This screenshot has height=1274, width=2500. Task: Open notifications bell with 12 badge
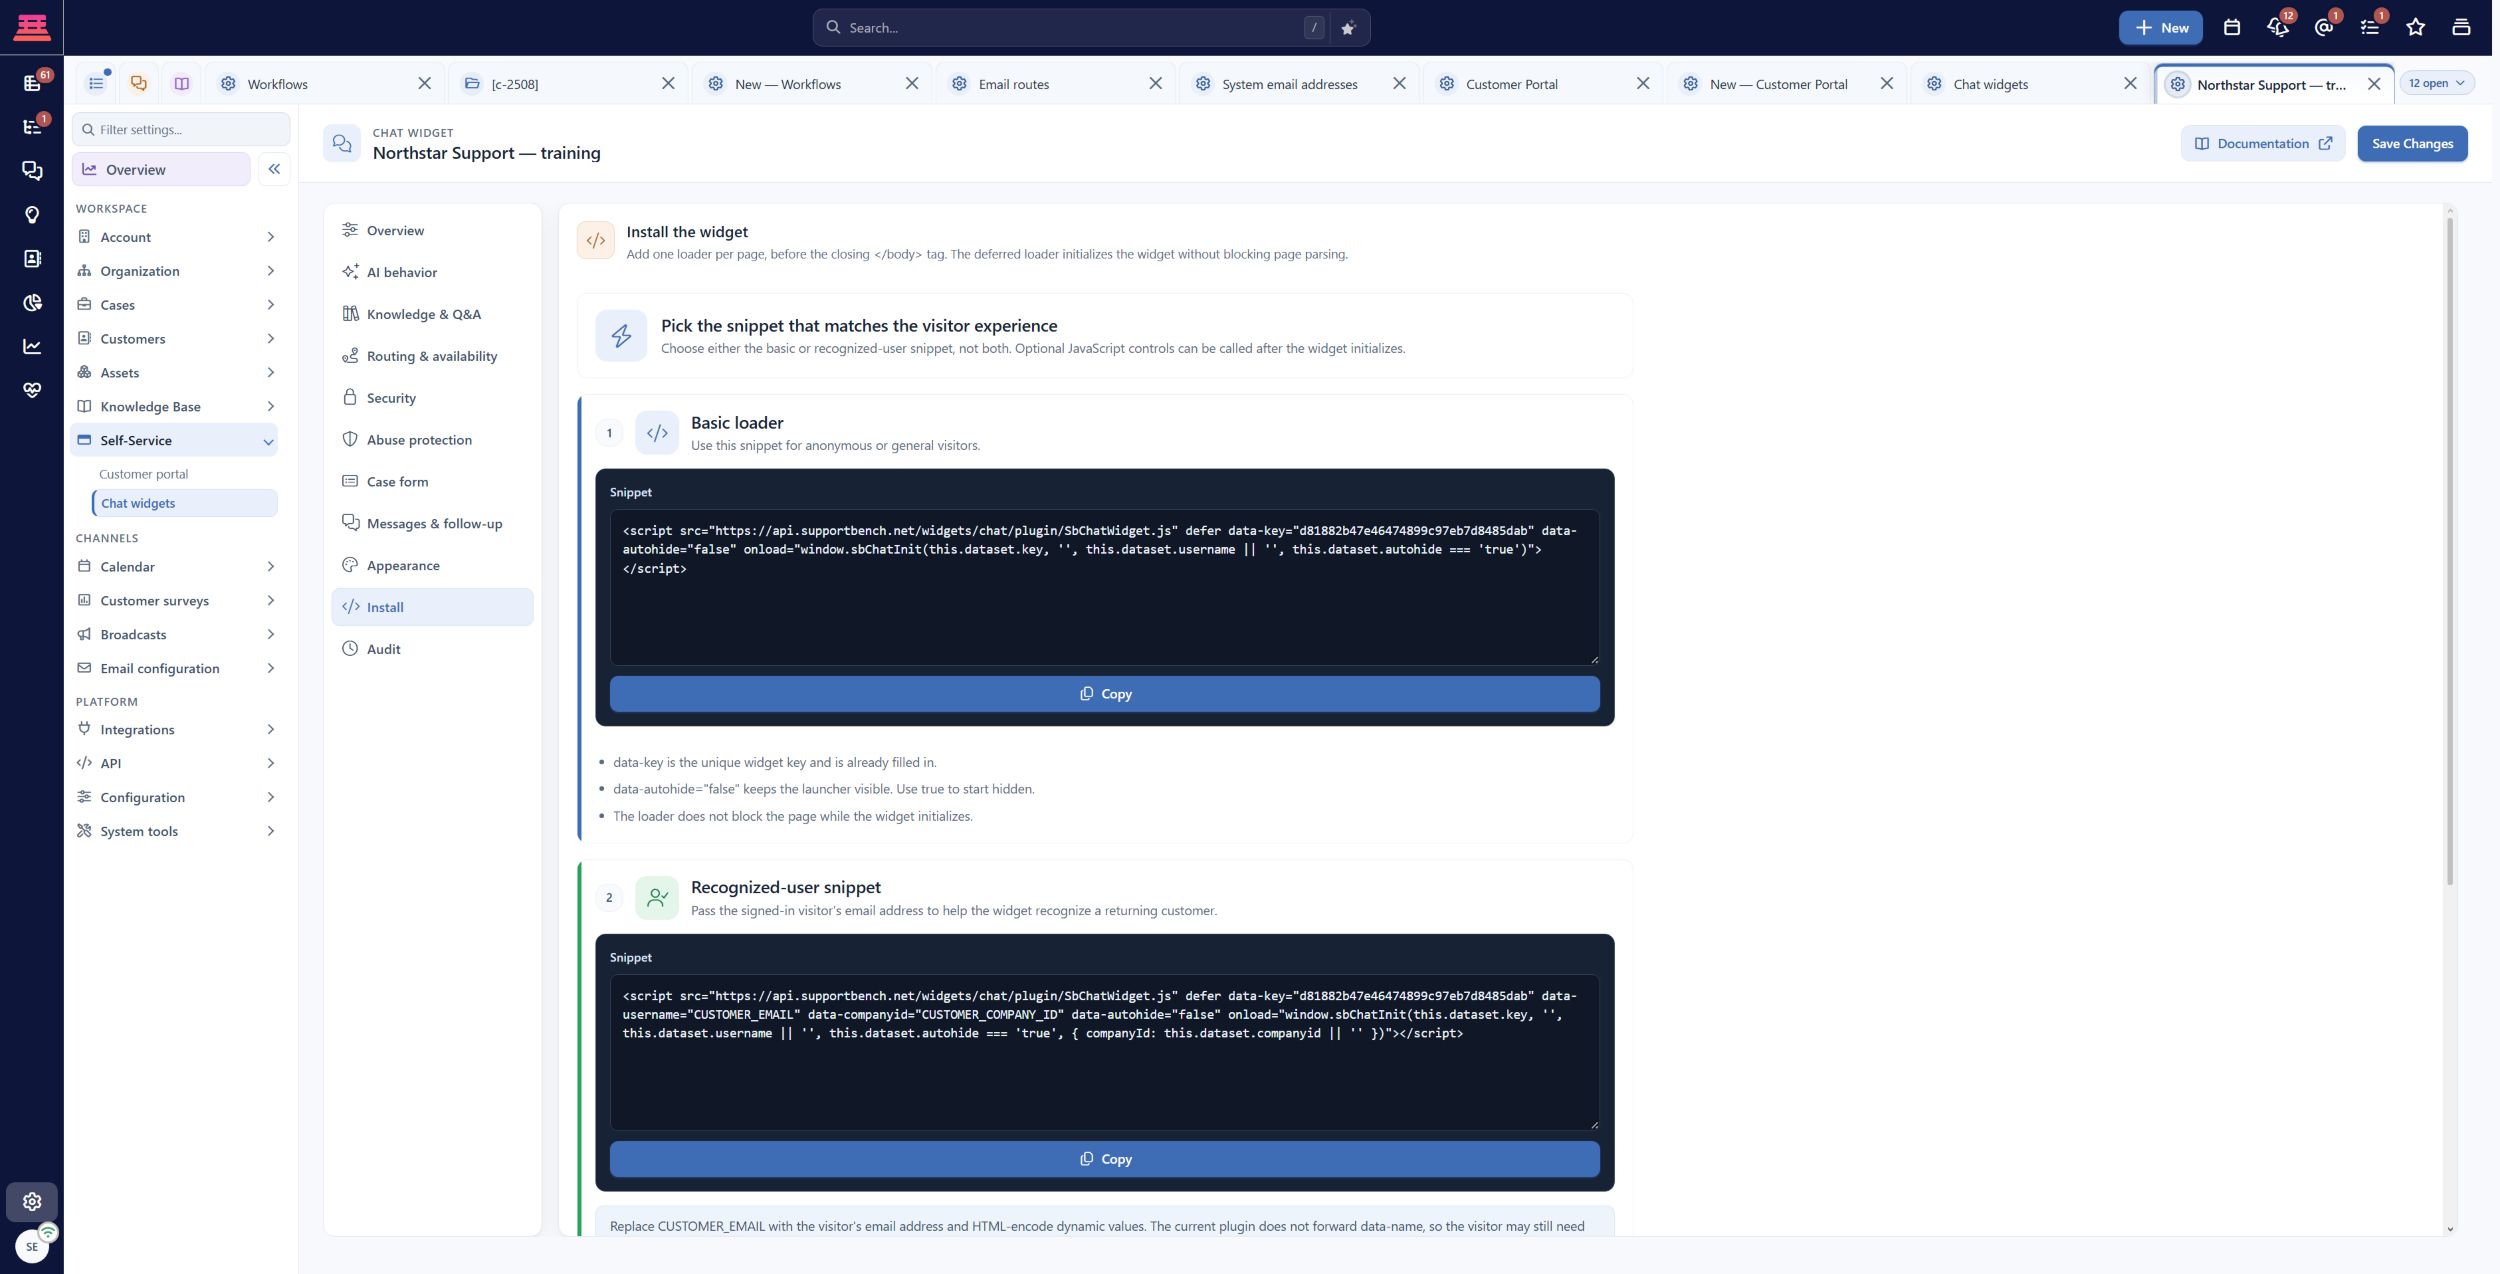click(x=2278, y=28)
